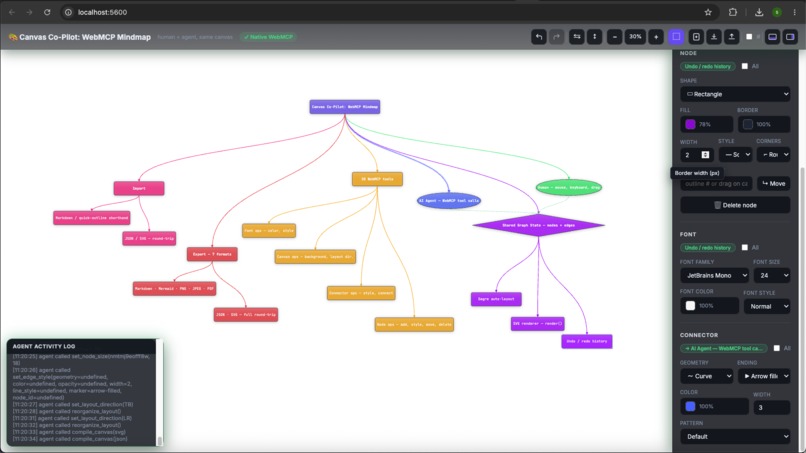
Task: Toggle the right sidebar panel icon
Action: pos(790,37)
